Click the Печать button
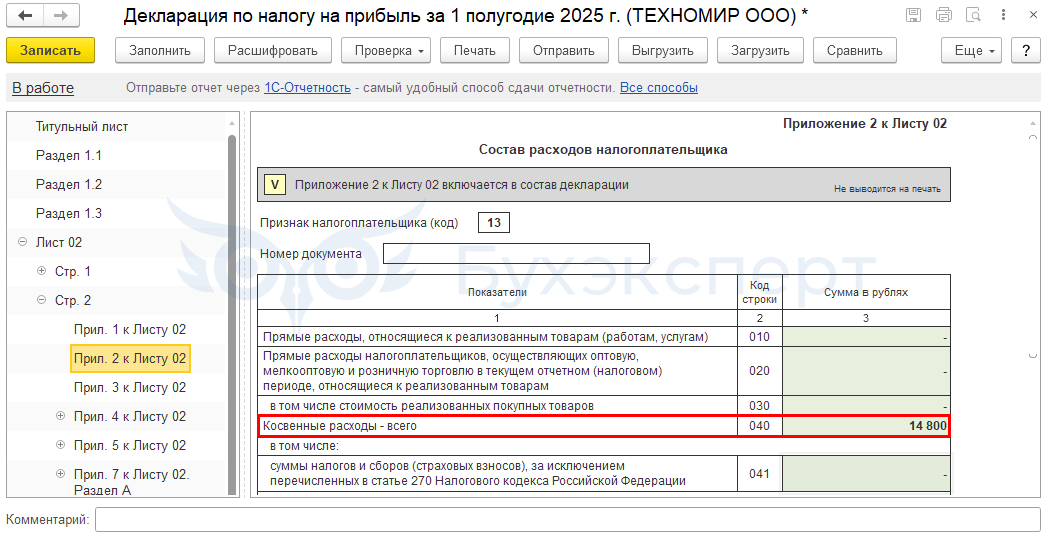The height and width of the screenshot is (534, 1043). click(x=475, y=51)
